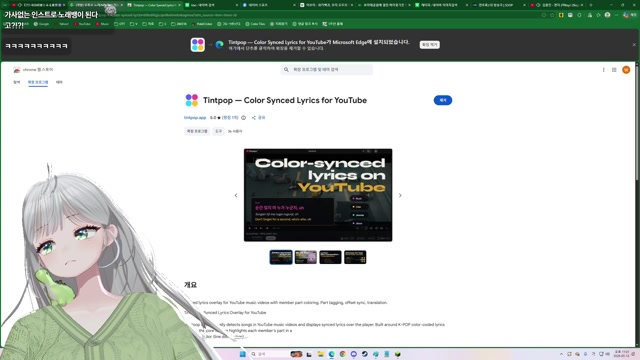The height and width of the screenshot is (360, 640).
Task: Open the Google bookmark
Action: 41,24
